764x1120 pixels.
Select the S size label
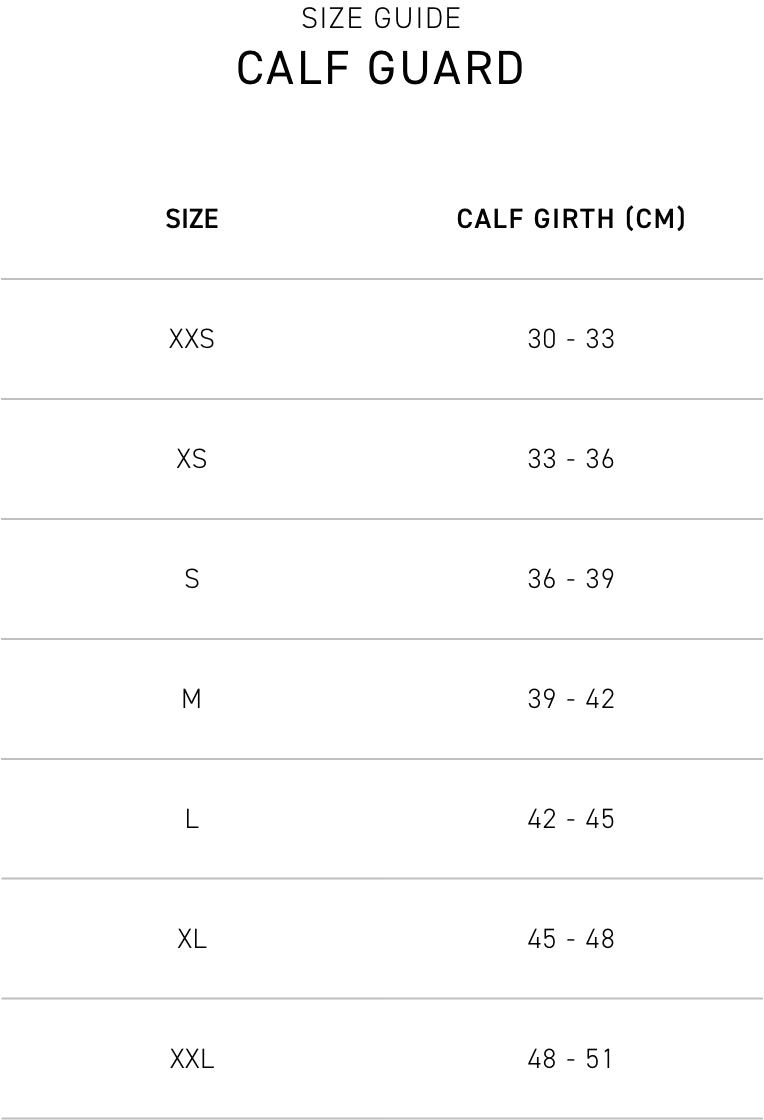coord(192,579)
